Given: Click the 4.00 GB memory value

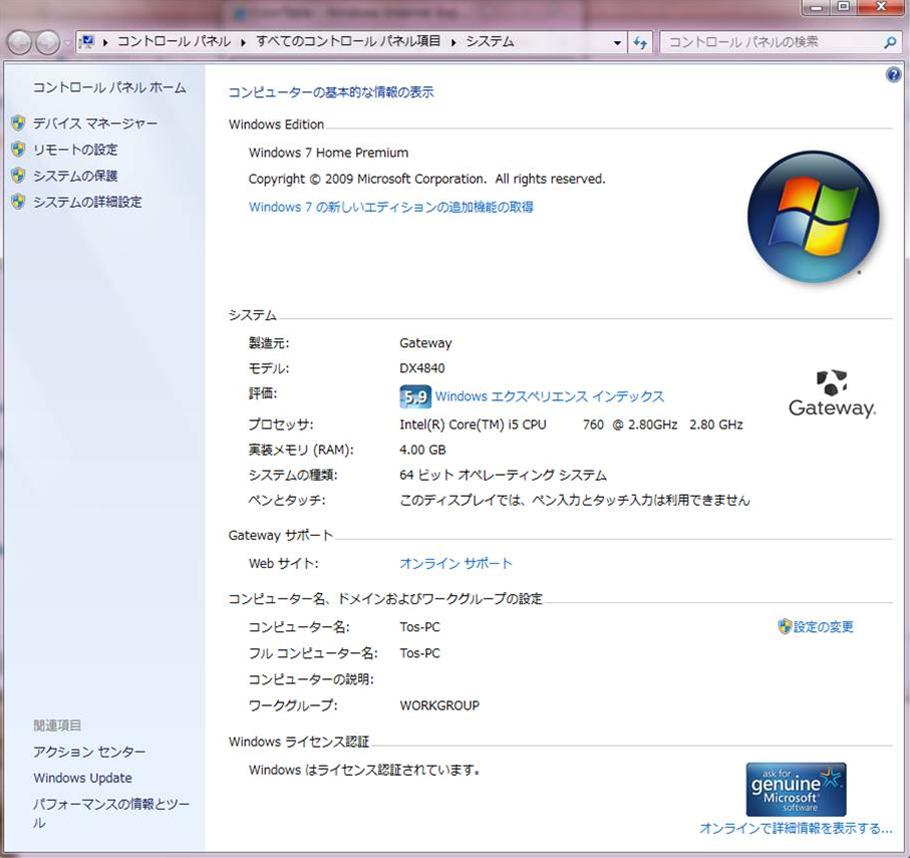Looking at the screenshot, I should pyautogui.click(x=422, y=450).
